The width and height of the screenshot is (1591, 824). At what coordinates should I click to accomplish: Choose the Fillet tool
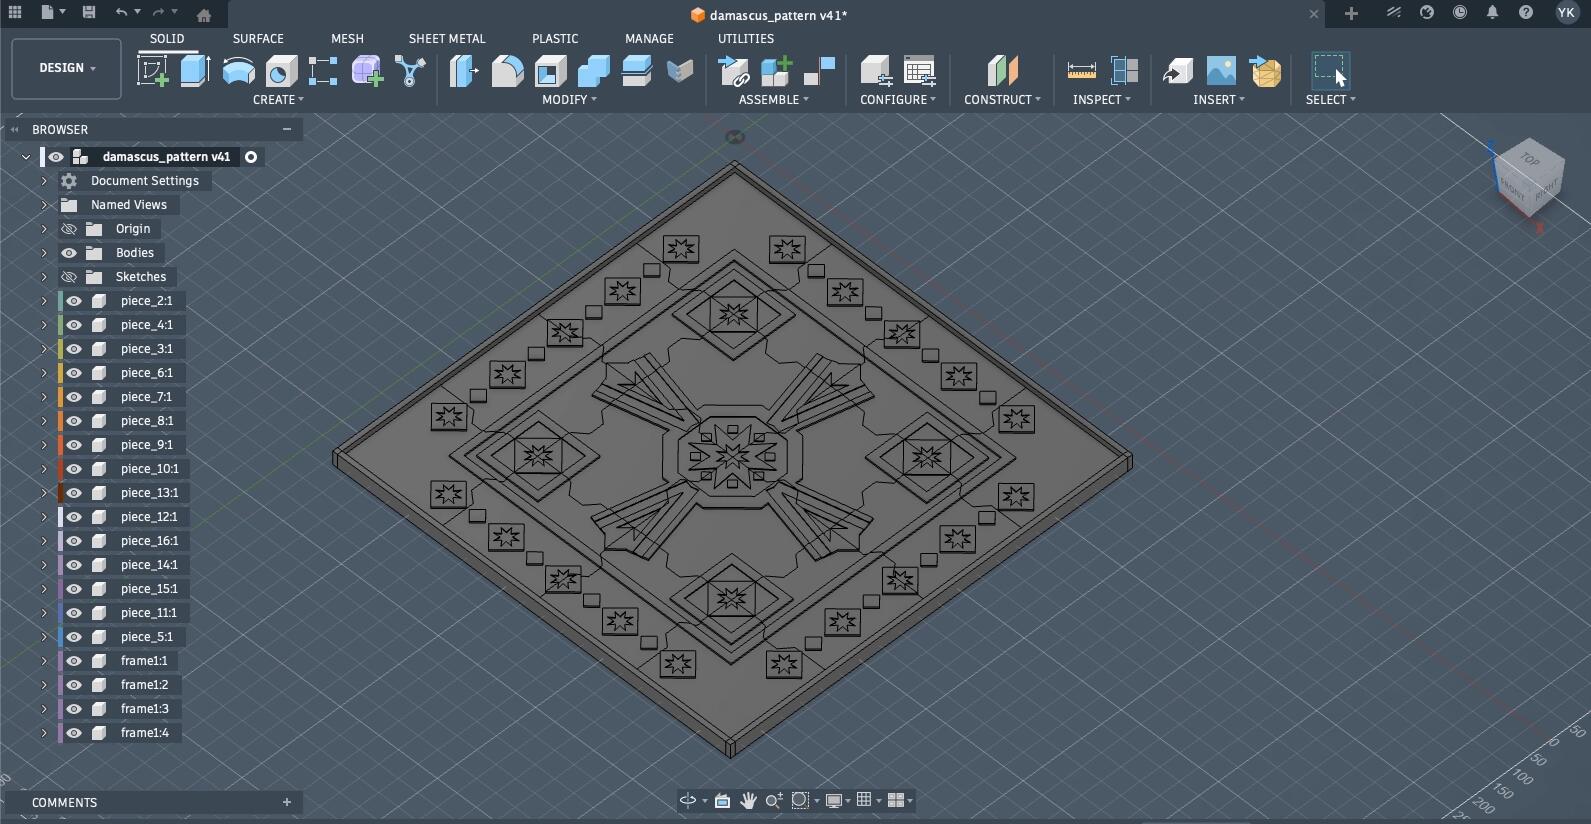point(507,71)
